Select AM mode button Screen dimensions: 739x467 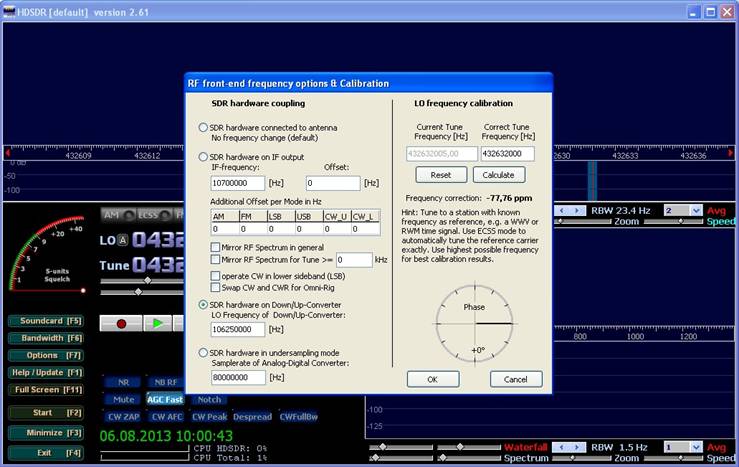[118, 215]
